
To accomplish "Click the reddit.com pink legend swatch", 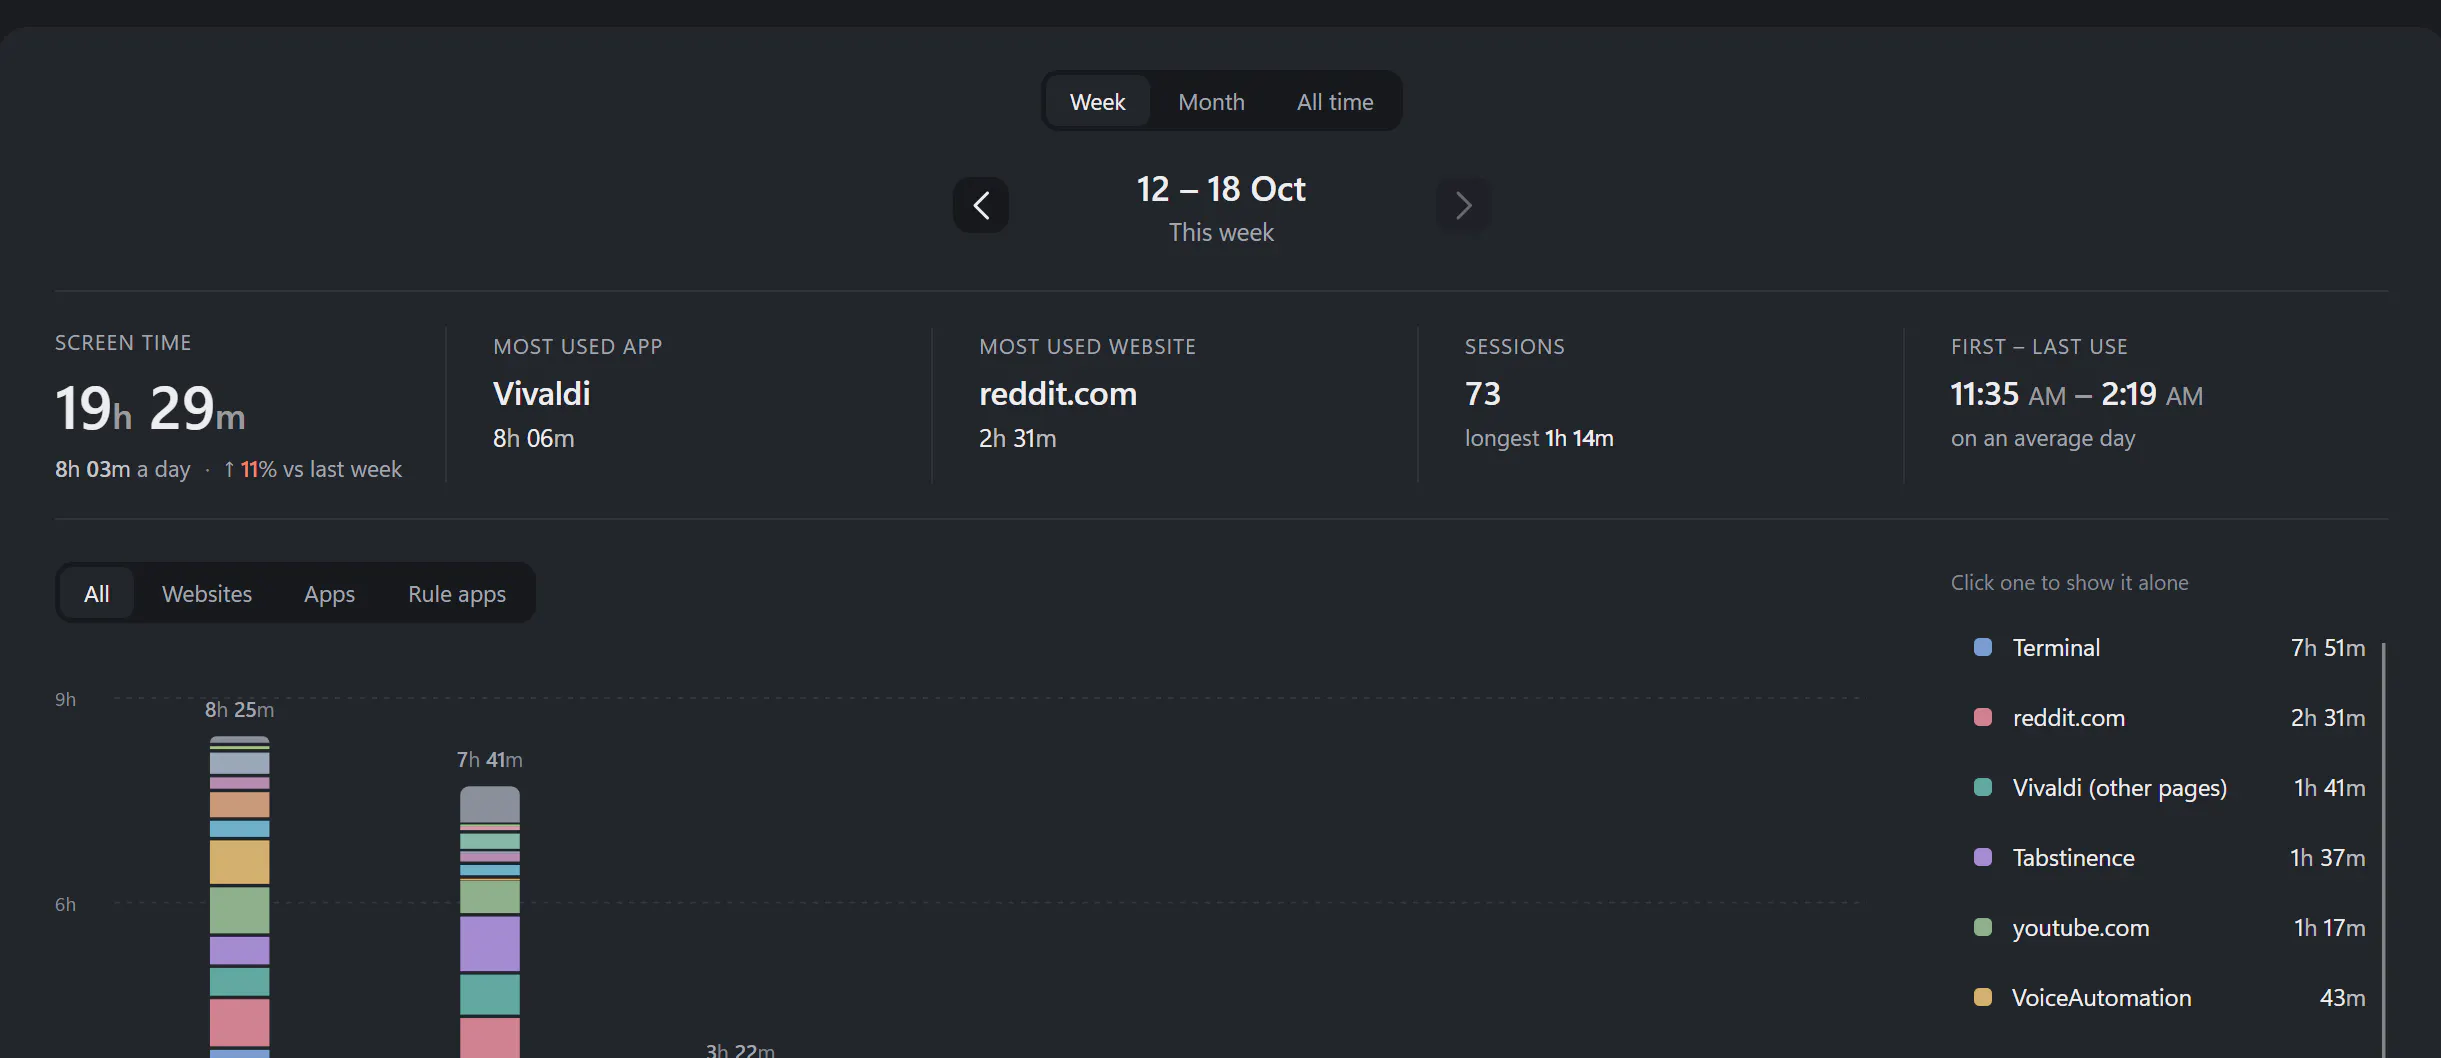I will 1982,717.
